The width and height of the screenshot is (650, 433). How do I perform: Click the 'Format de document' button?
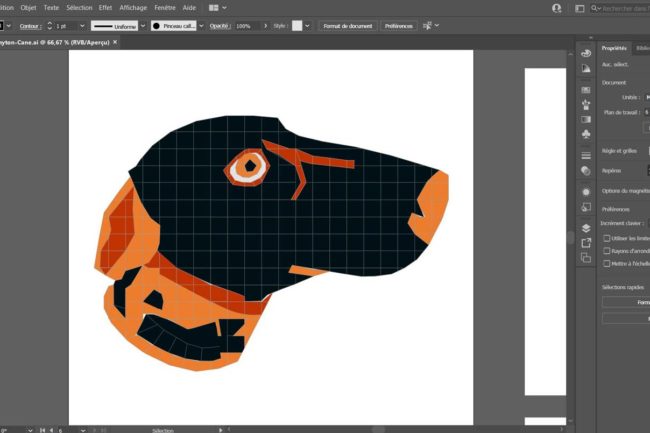click(x=347, y=25)
